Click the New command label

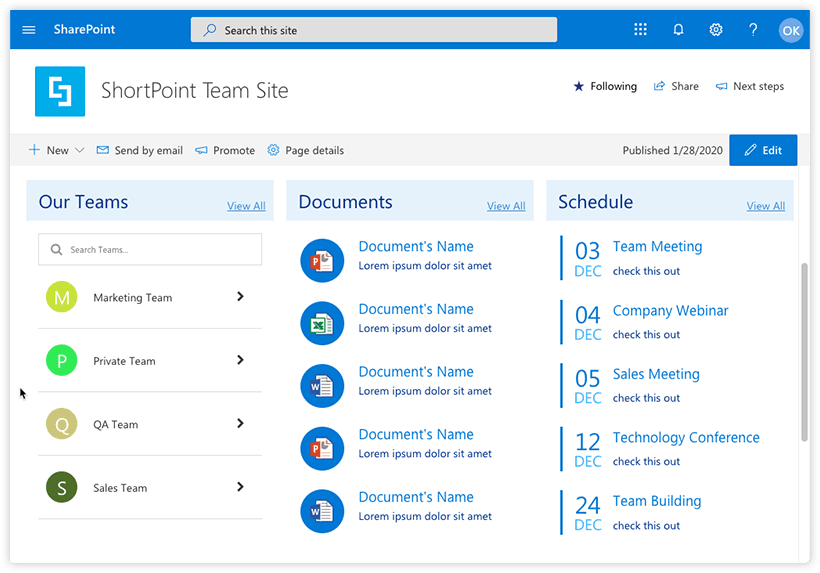point(58,151)
